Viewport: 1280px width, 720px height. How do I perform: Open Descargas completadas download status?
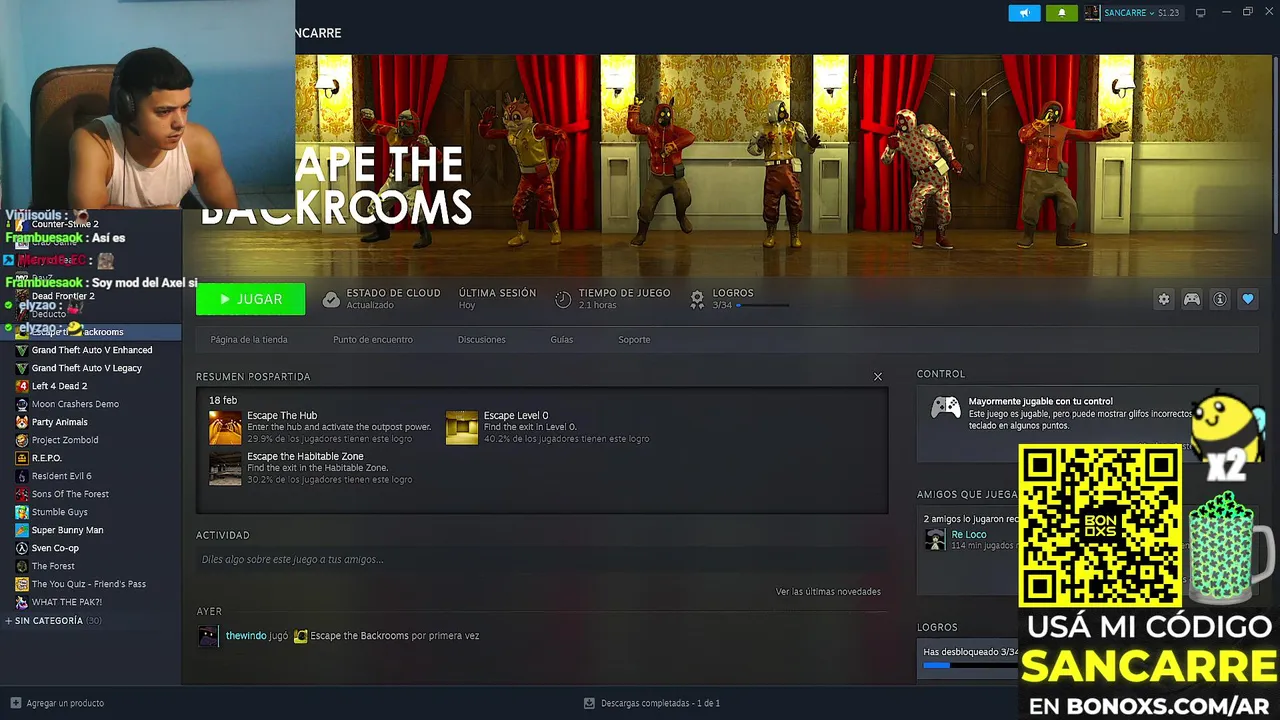(660, 703)
